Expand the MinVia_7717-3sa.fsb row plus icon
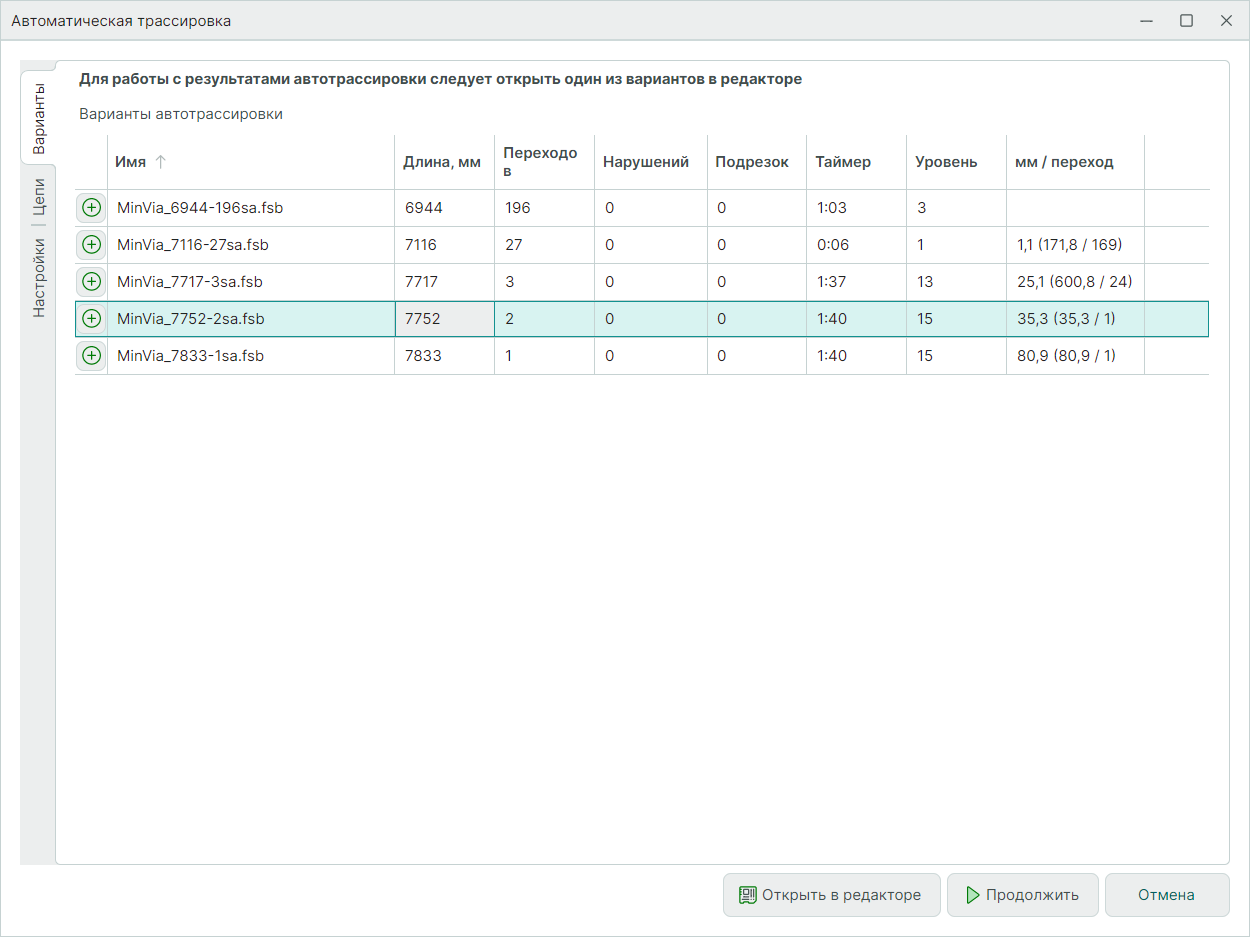Screen dimensions: 1250x937 point(91,282)
